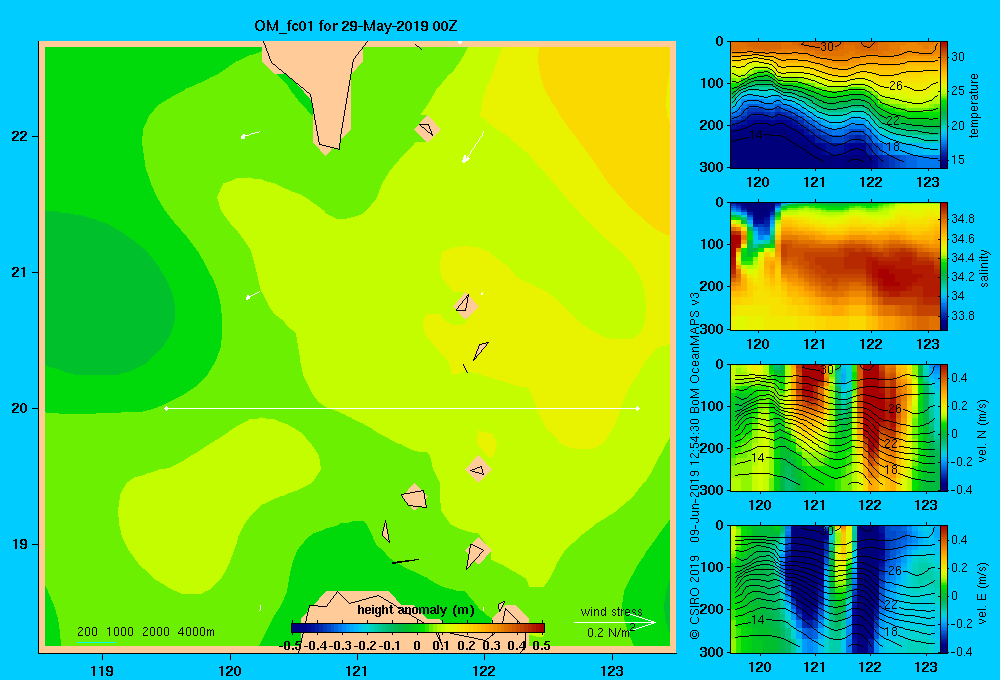
Task: Open the salinity depth section panel
Action: (835, 266)
